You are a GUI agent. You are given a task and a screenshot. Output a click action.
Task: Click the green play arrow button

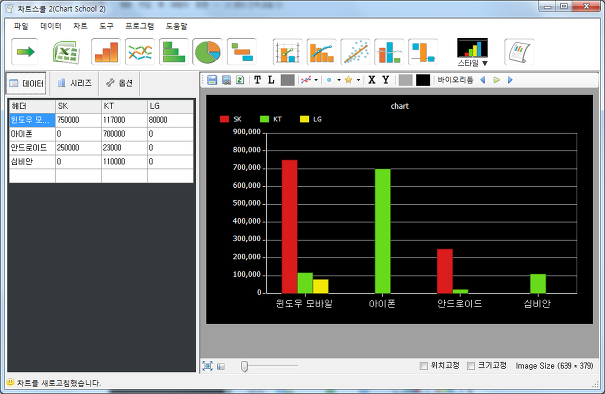tap(497, 80)
